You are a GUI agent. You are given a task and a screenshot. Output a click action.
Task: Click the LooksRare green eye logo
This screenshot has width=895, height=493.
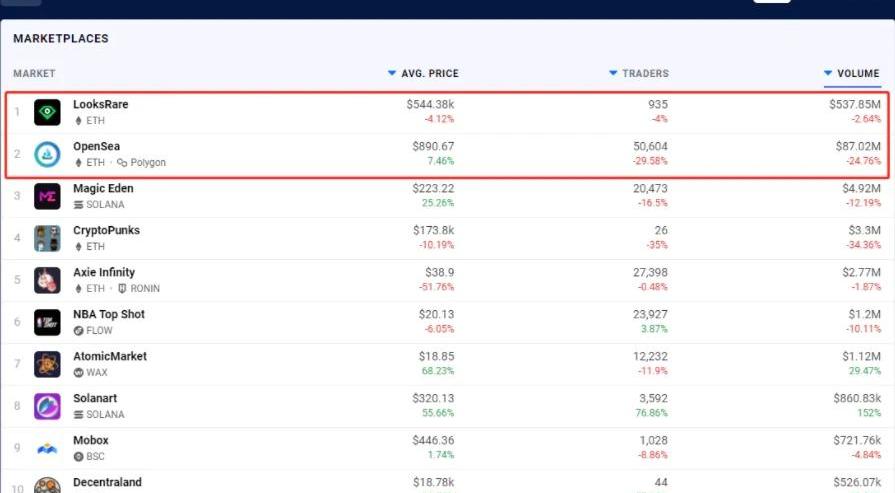47,112
